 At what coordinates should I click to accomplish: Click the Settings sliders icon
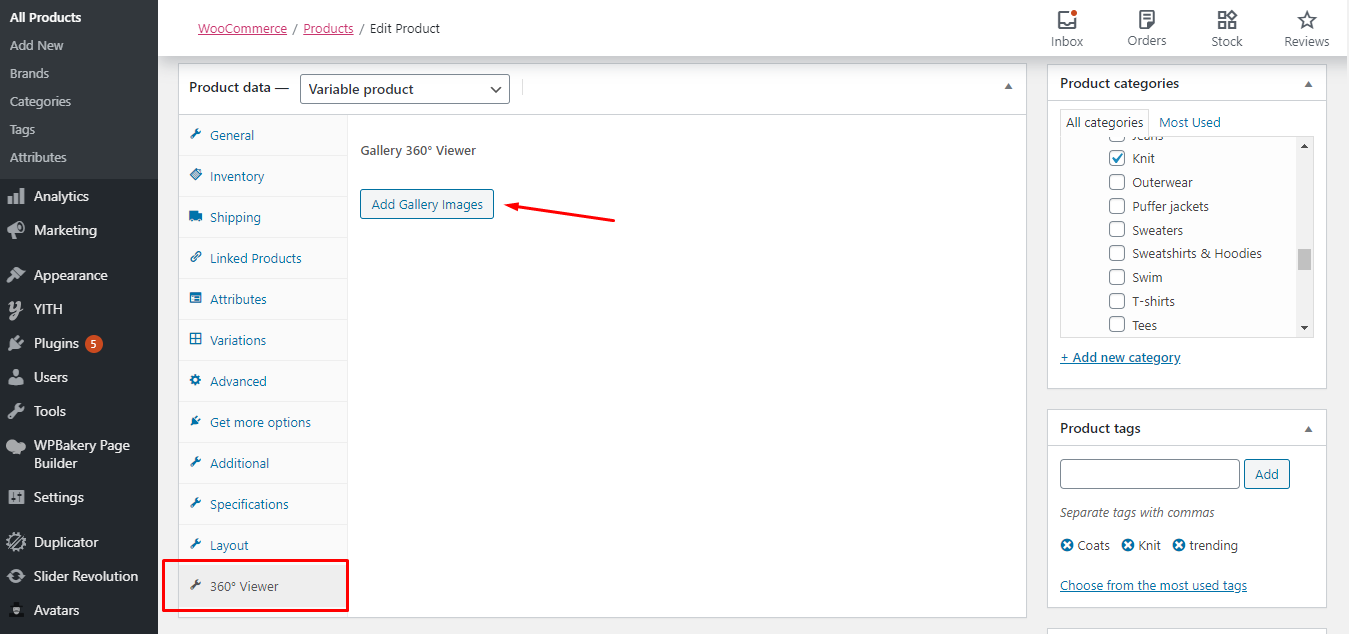[x=16, y=497]
